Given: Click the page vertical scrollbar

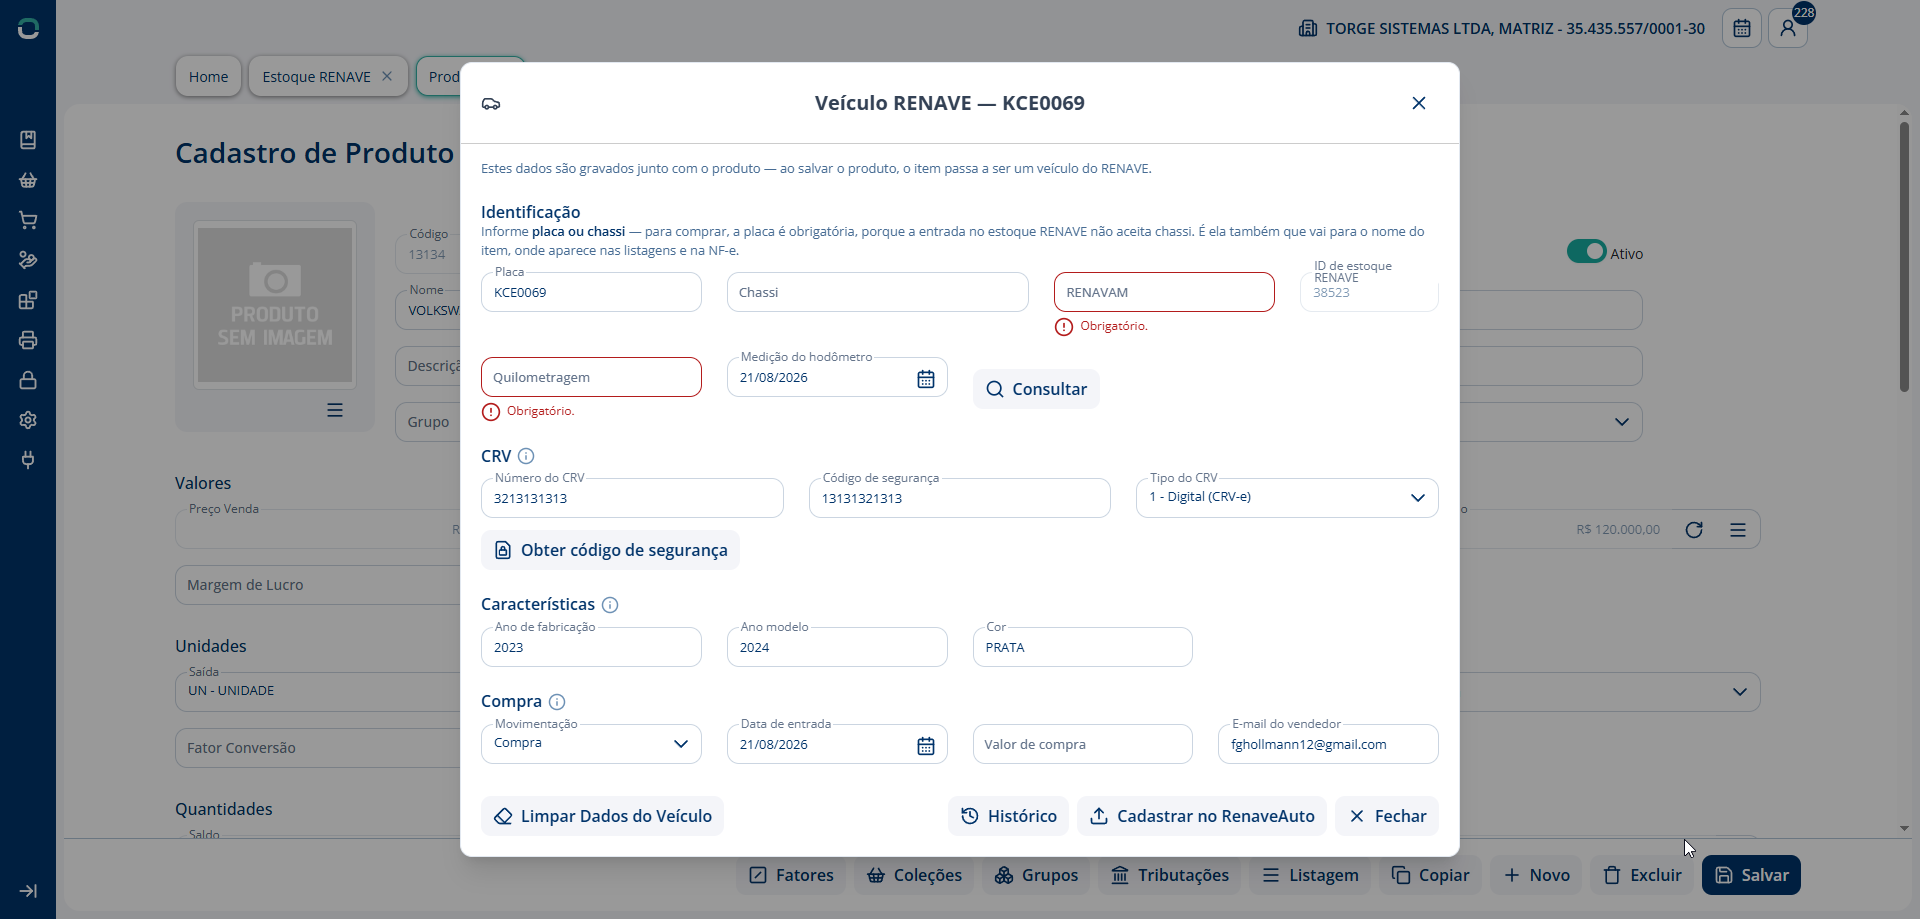Looking at the screenshot, I should pos(1904,256).
